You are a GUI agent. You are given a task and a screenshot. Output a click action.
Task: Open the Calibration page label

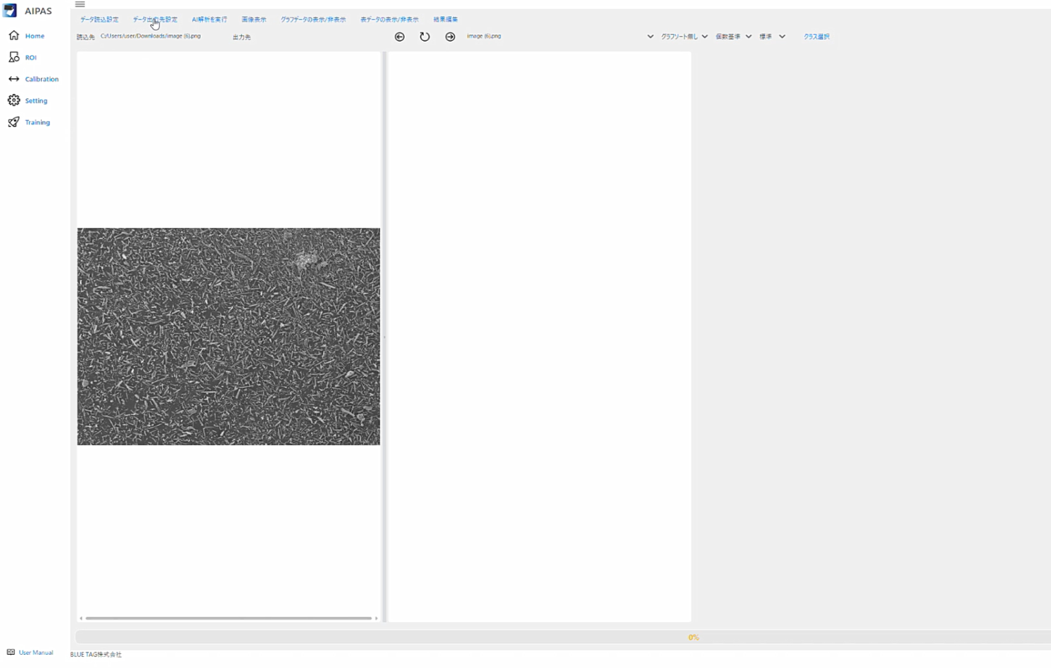42,79
